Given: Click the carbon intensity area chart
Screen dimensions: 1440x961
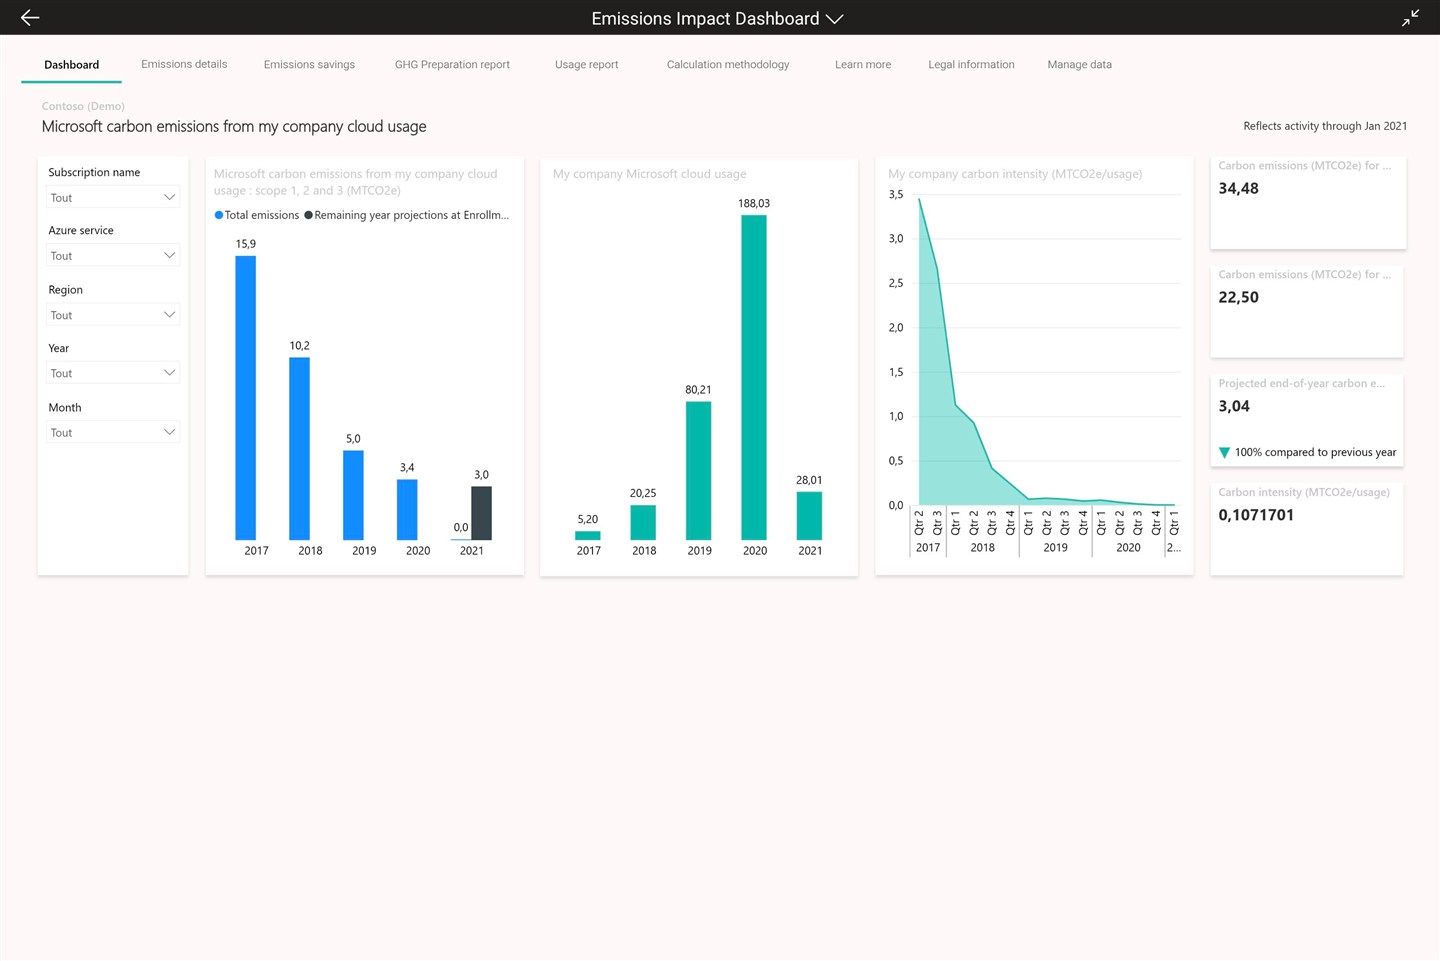Looking at the screenshot, I should 1046,350.
